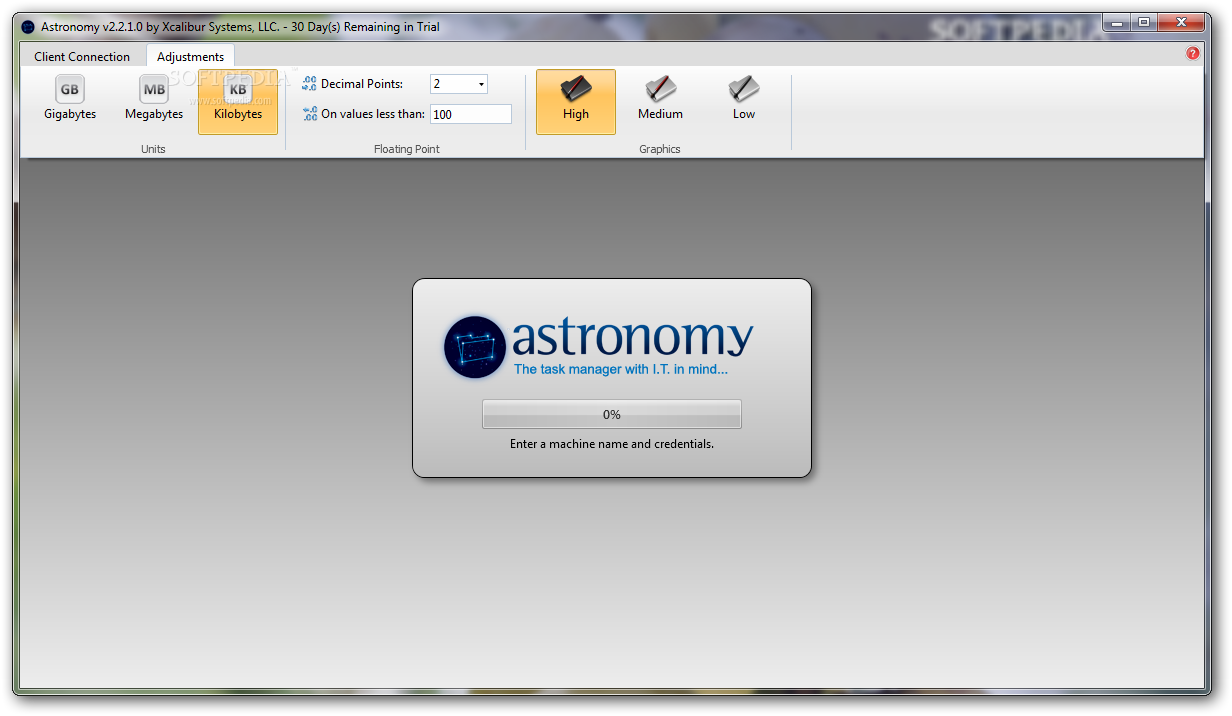Set graphics quality to Medium

pos(660,101)
